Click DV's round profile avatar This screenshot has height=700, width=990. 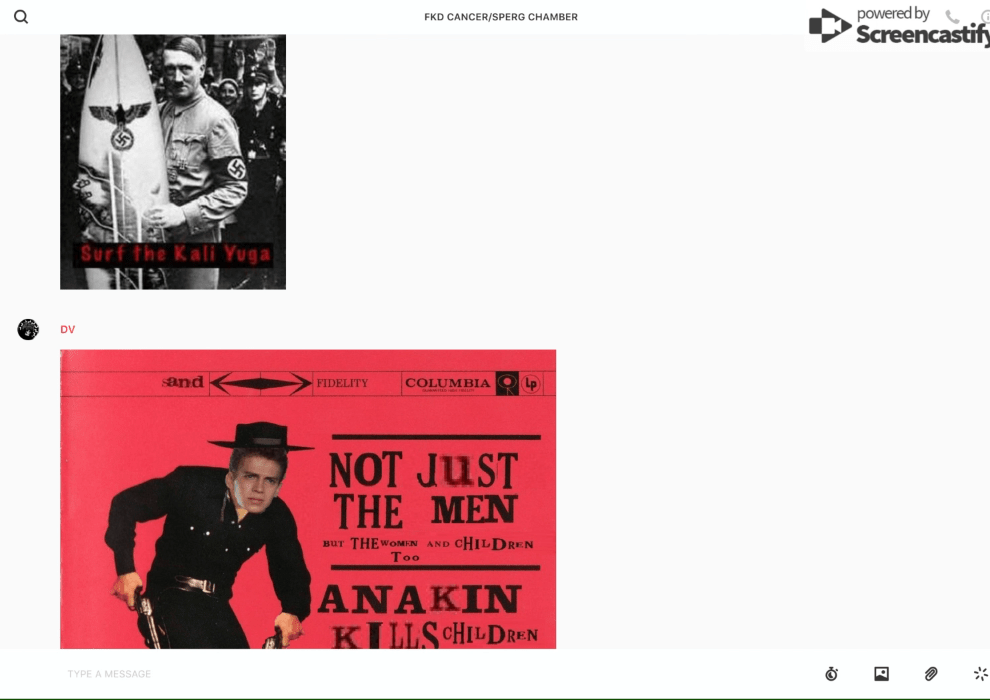pyautogui.click(x=28, y=329)
